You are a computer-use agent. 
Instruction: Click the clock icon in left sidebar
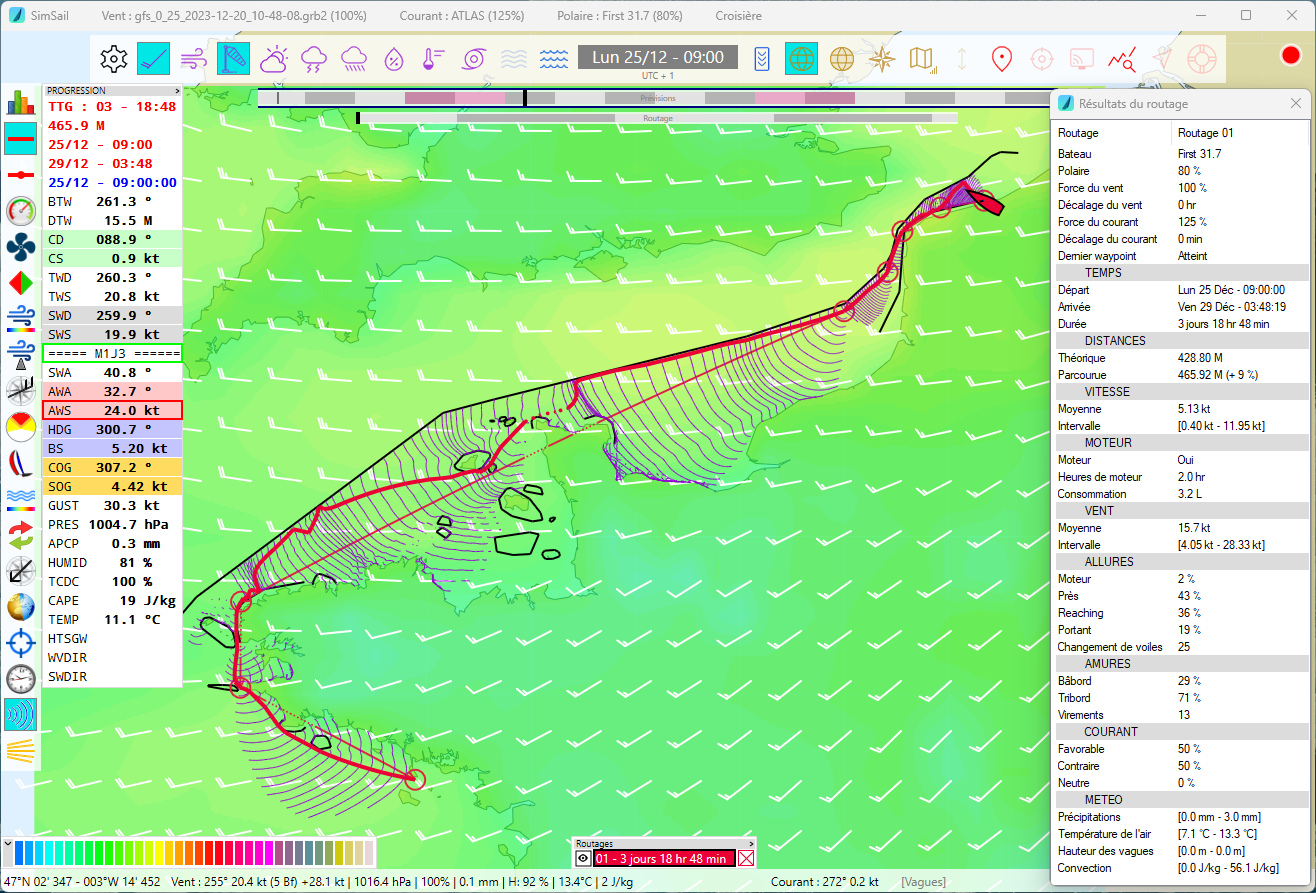point(20,679)
